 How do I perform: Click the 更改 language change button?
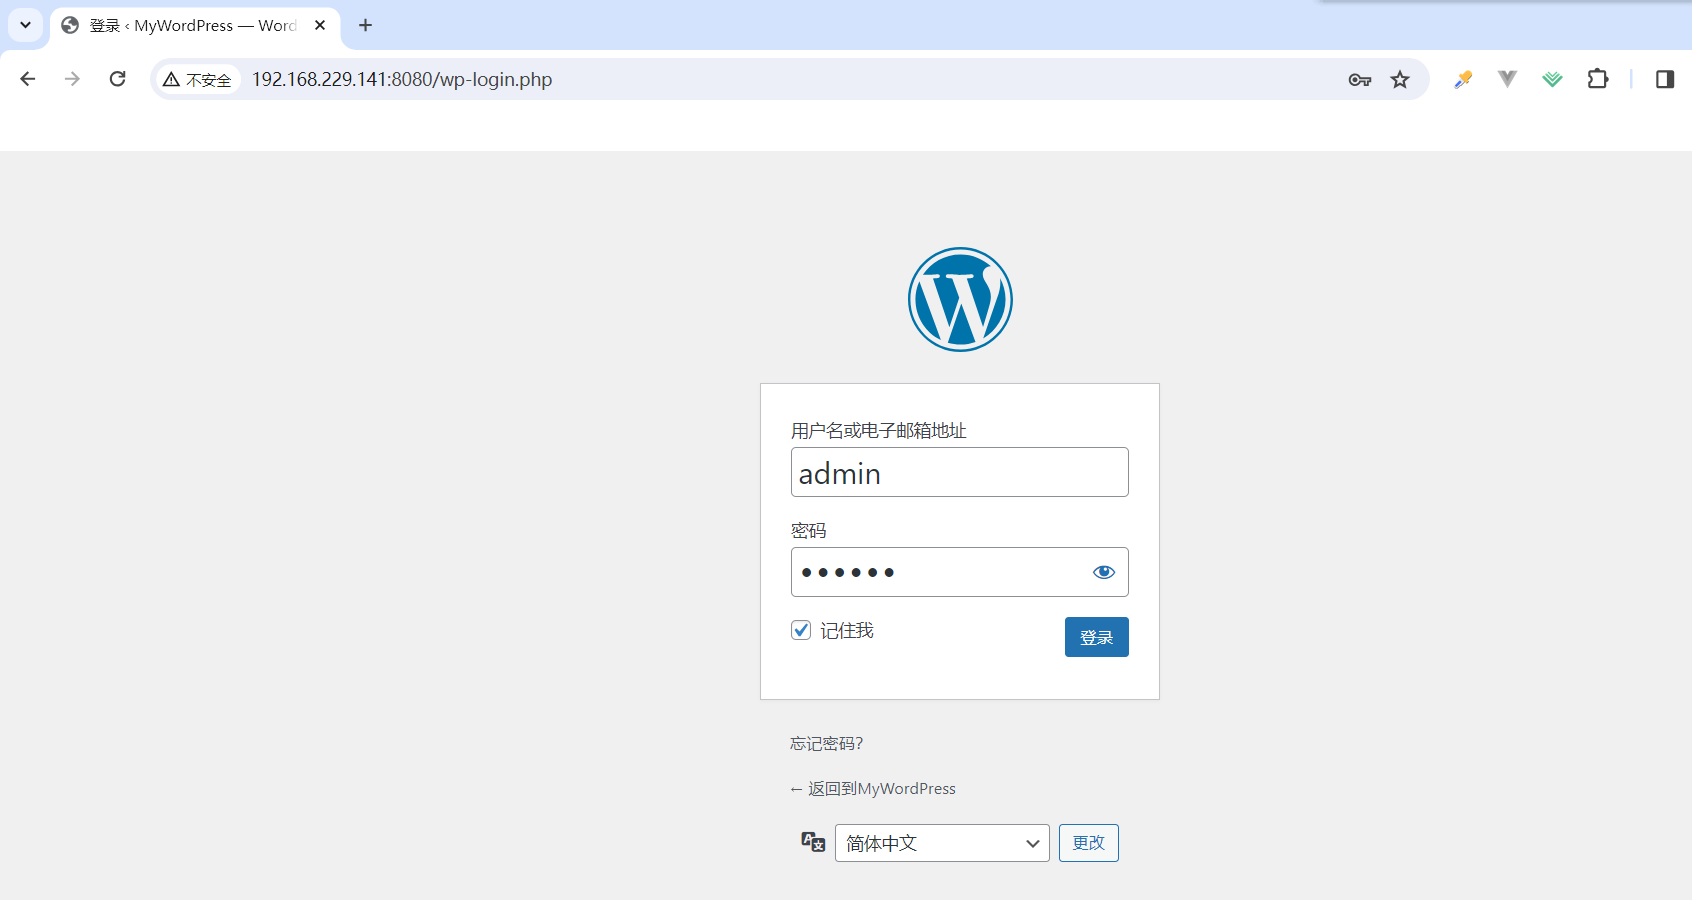click(1088, 843)
